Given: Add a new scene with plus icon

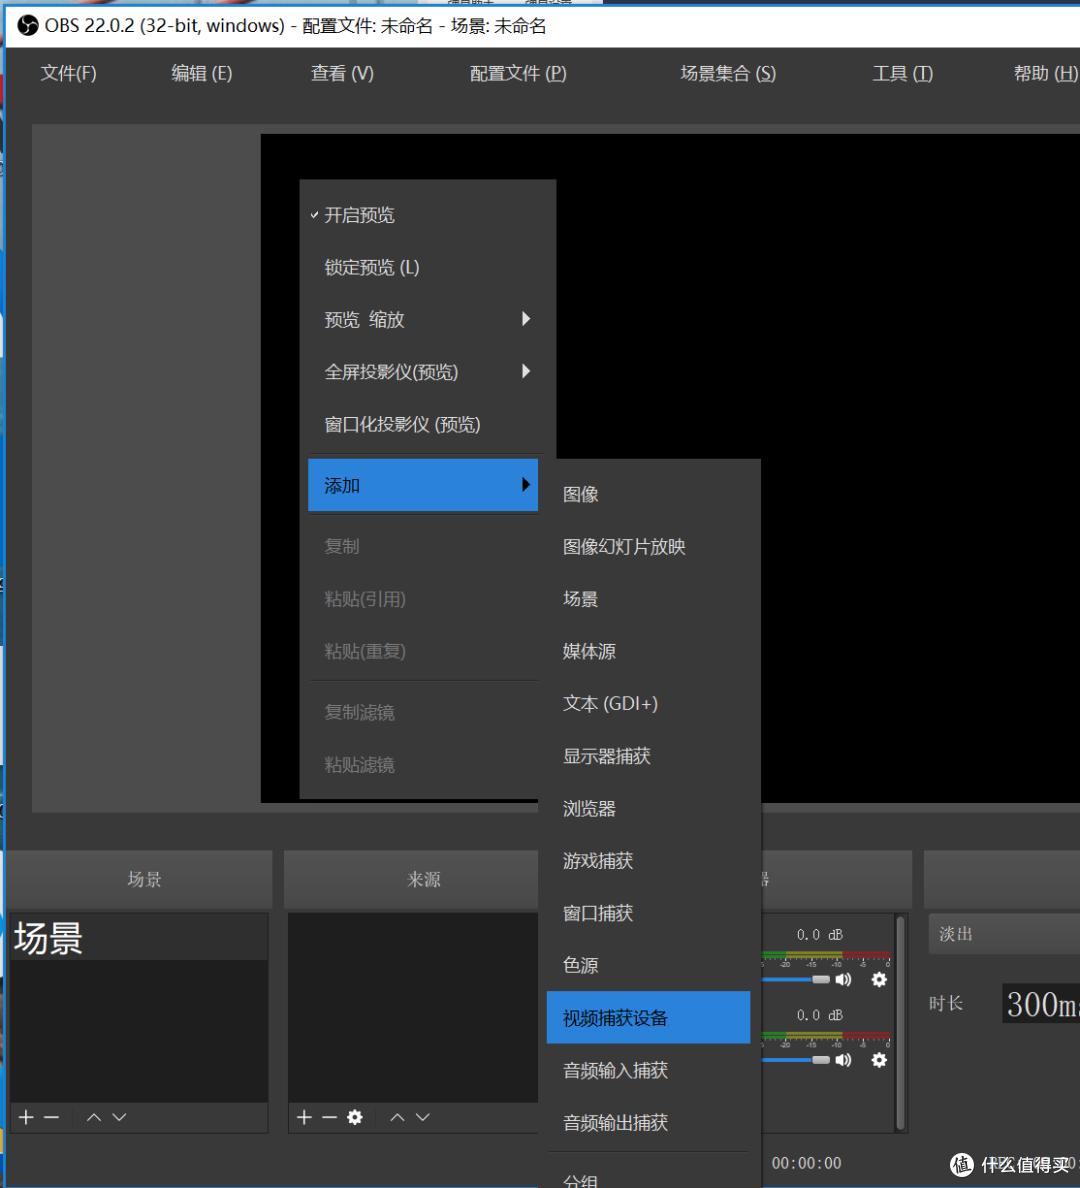Looking at the screenshot, I should [x=27, y=1117].
